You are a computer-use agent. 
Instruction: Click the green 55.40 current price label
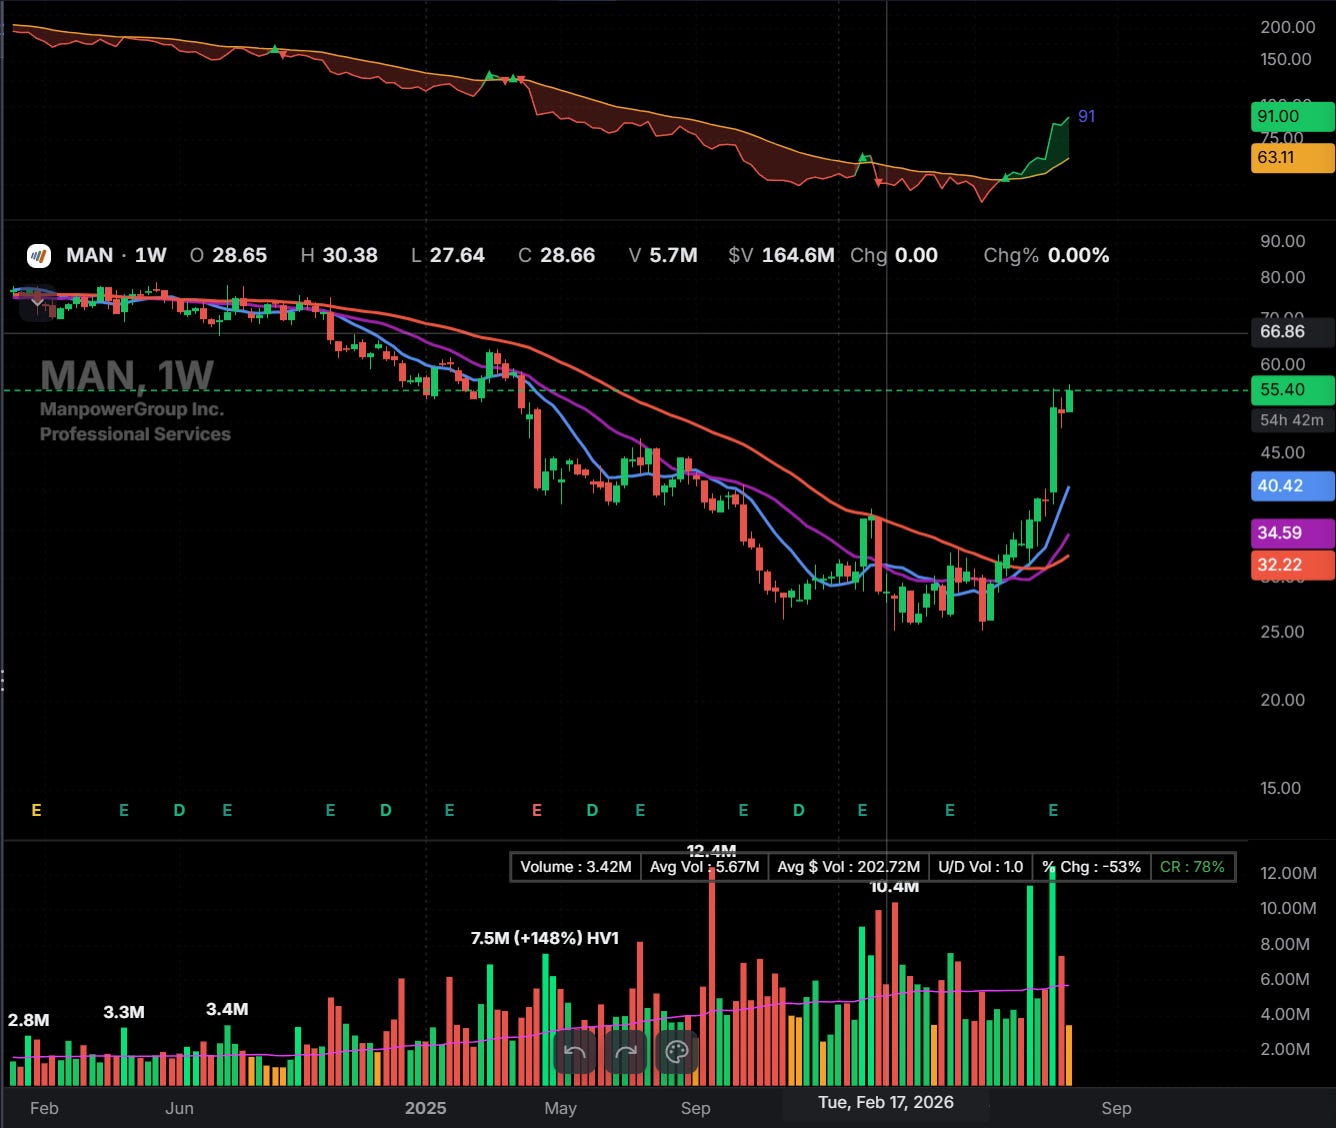[1293, 390]
